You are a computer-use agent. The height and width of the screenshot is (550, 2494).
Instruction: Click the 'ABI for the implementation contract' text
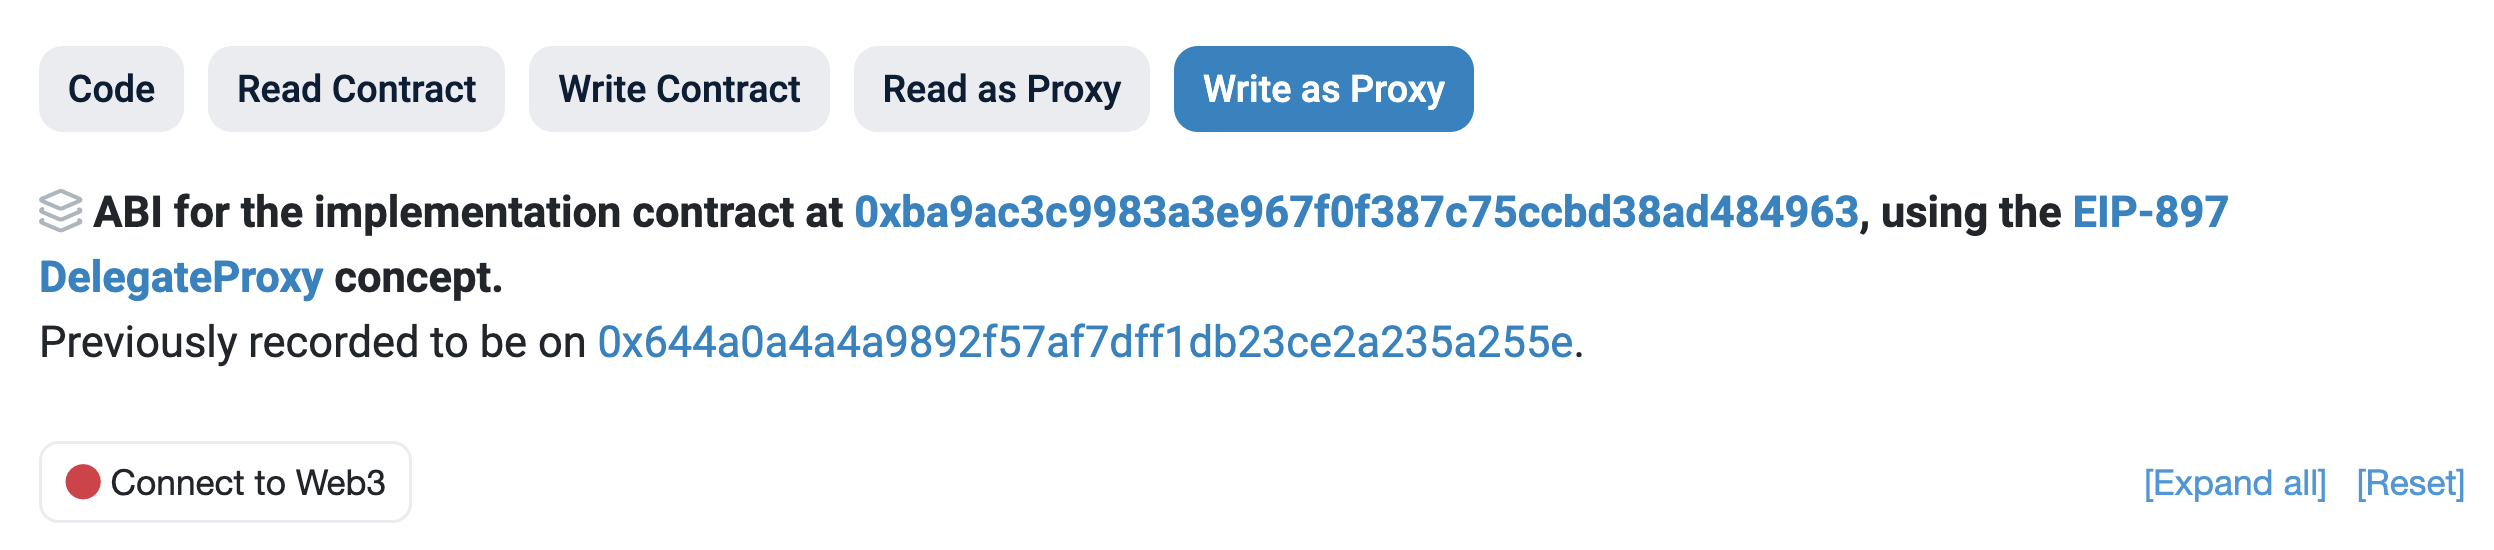click(468, 213)
